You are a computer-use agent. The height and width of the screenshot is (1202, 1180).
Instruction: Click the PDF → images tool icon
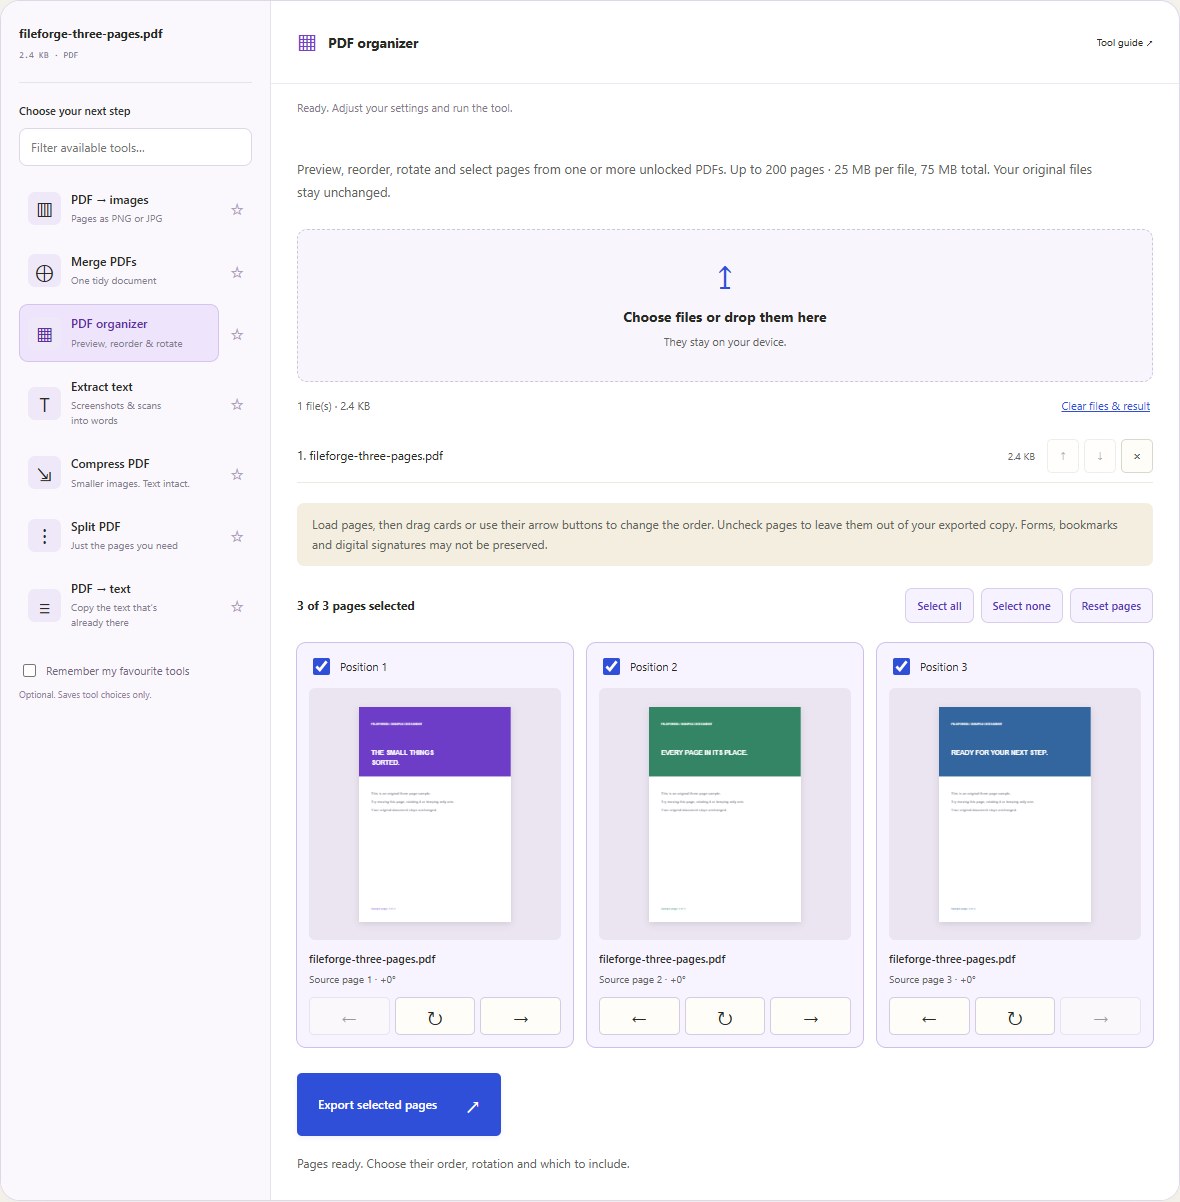(44, 209)
